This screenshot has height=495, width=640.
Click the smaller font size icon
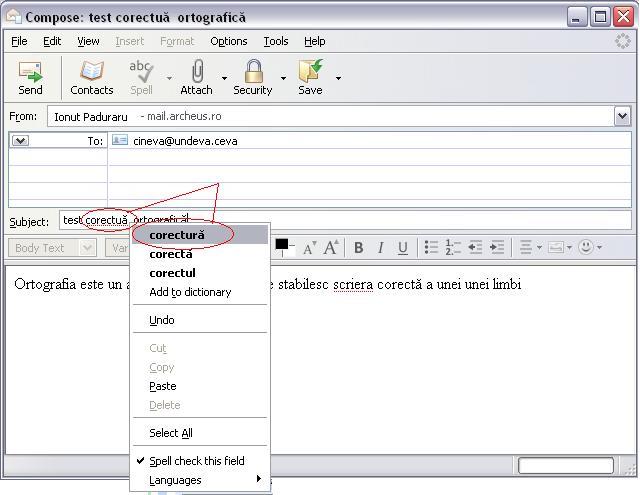(x=309, y=248)
